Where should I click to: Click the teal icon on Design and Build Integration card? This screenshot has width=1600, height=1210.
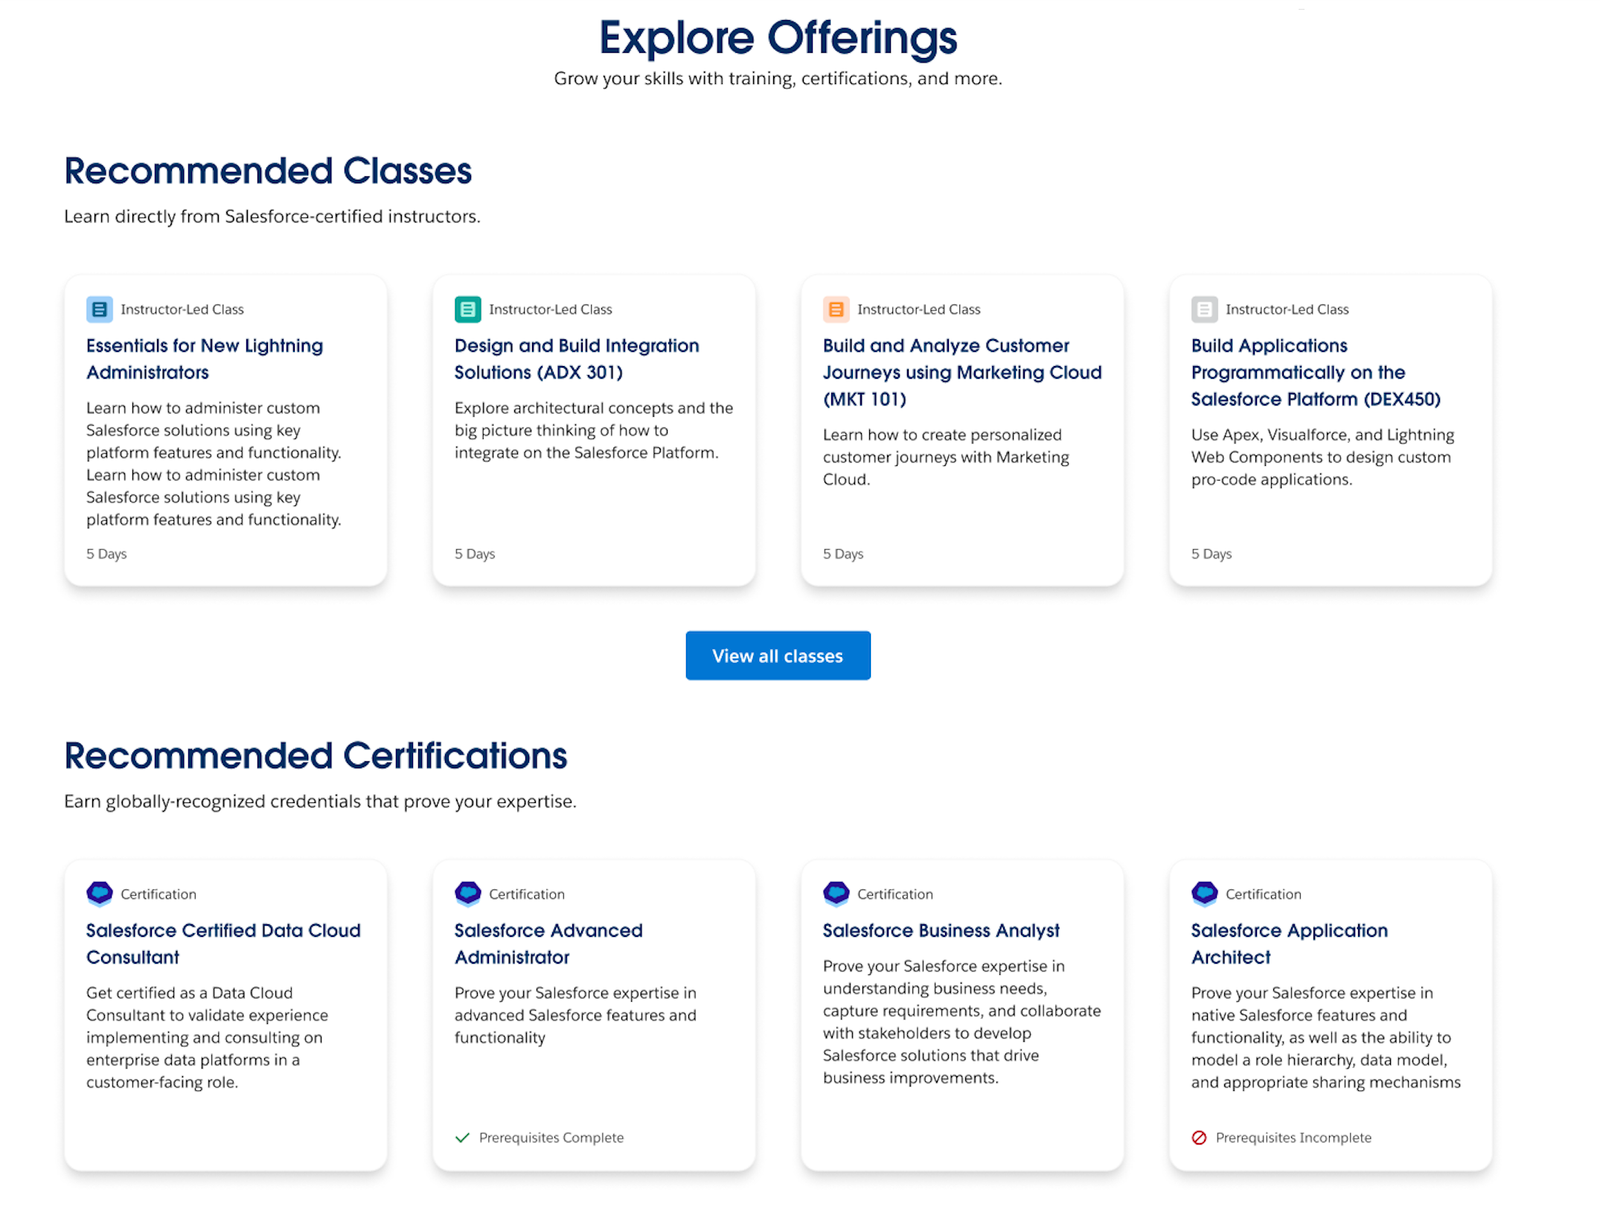(467, 309)
